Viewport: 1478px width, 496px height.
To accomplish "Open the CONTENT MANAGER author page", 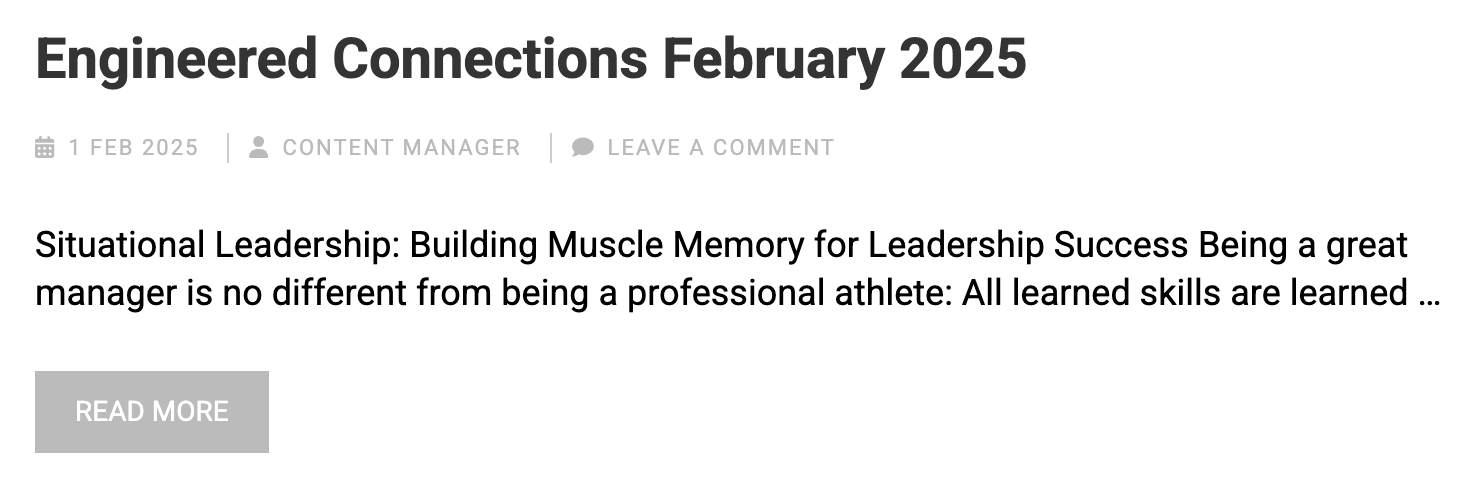I will click(x=401, y=148).
